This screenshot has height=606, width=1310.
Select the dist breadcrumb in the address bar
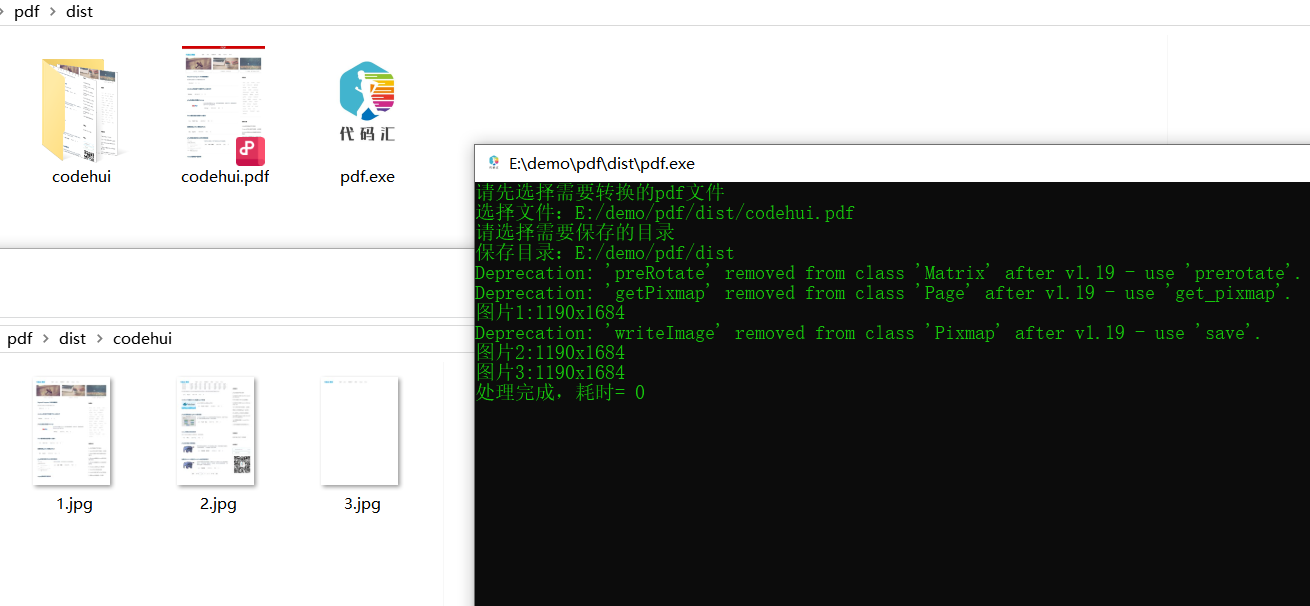tap(79, 11)
